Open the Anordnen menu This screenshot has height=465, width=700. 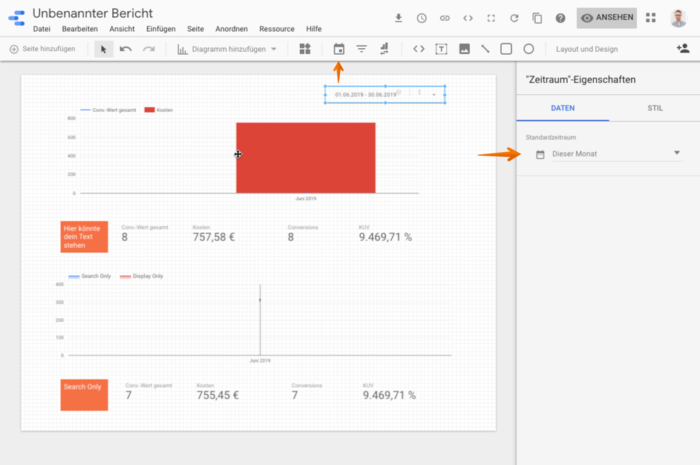point(231,29)
